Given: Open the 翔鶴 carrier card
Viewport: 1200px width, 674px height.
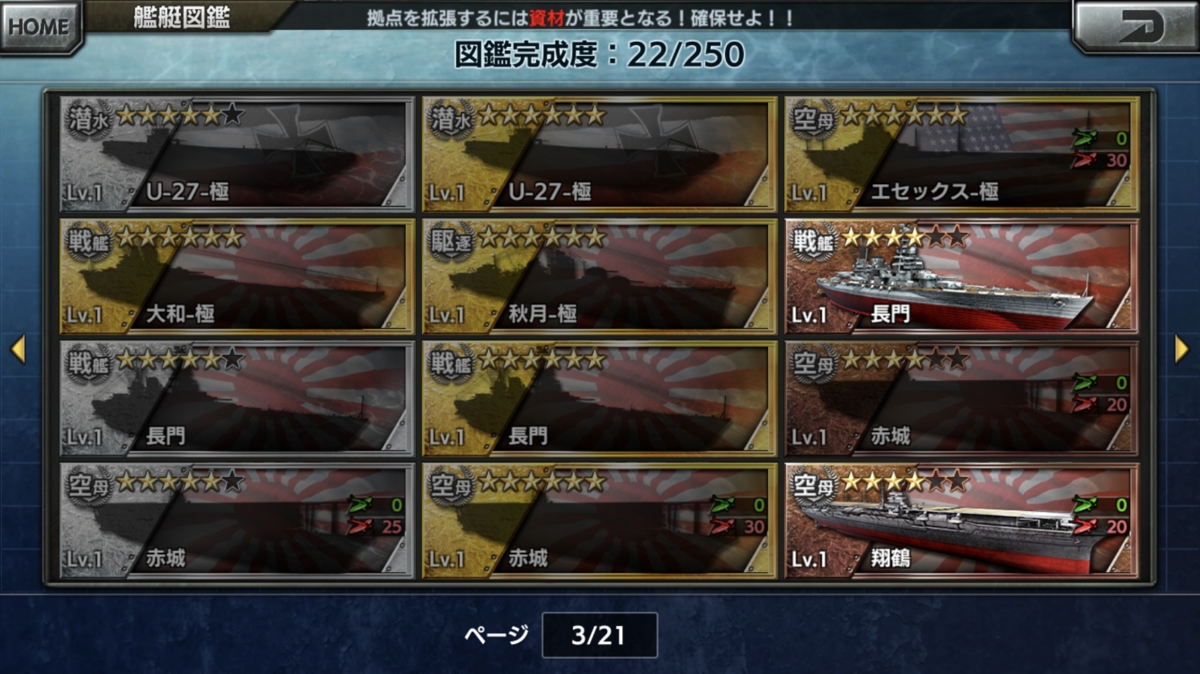Looking at the screenshot, I should (961, 521).
